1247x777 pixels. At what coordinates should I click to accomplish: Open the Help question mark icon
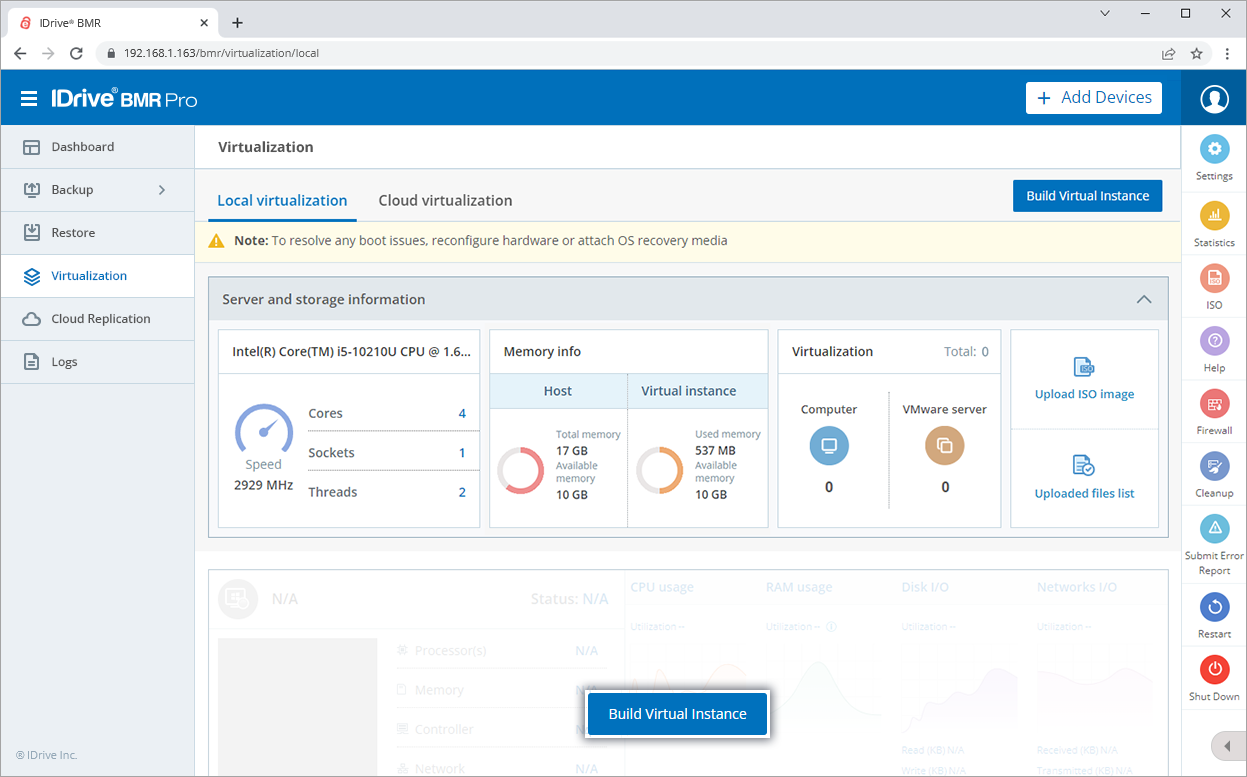(1214, 342)
